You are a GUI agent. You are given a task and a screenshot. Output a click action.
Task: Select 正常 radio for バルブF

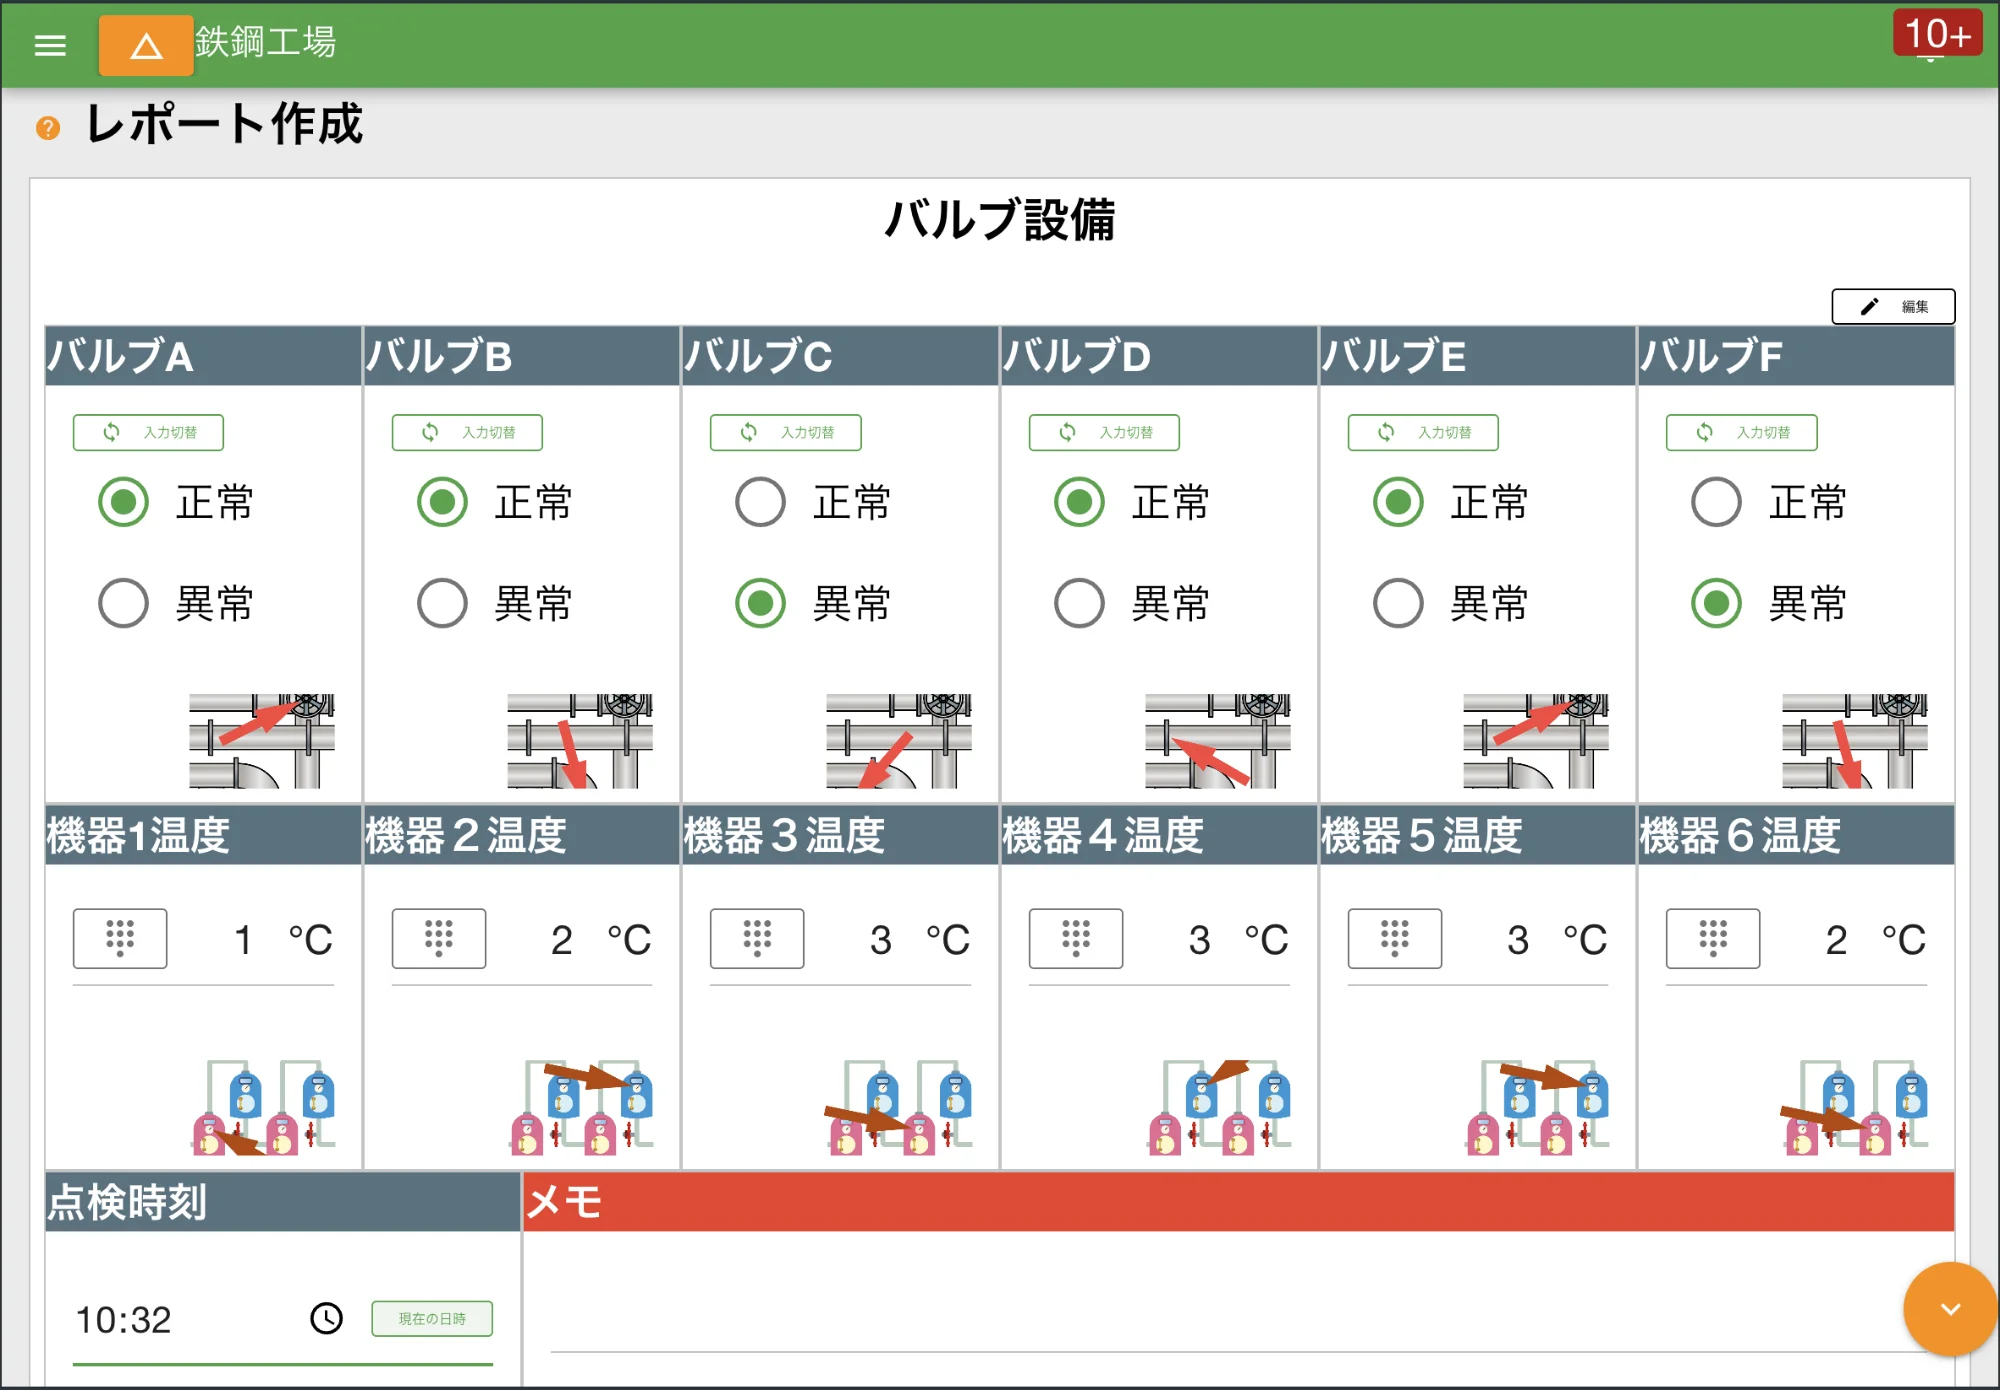point(1716,503)
